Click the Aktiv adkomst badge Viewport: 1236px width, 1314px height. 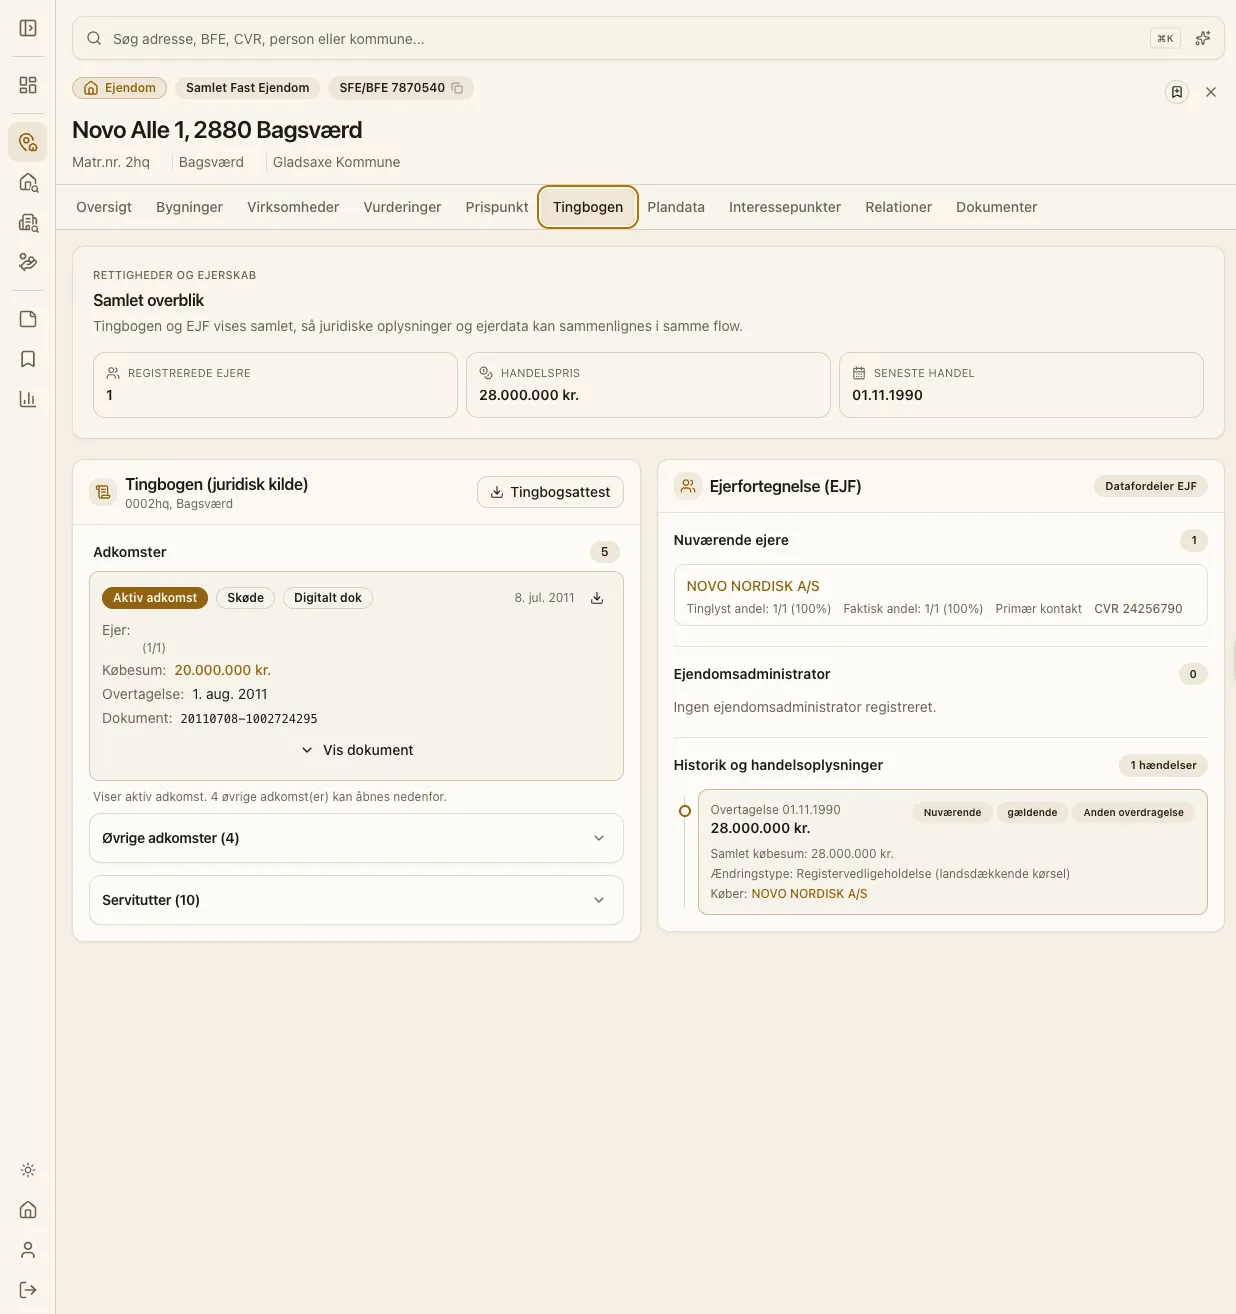pos(155,598)
